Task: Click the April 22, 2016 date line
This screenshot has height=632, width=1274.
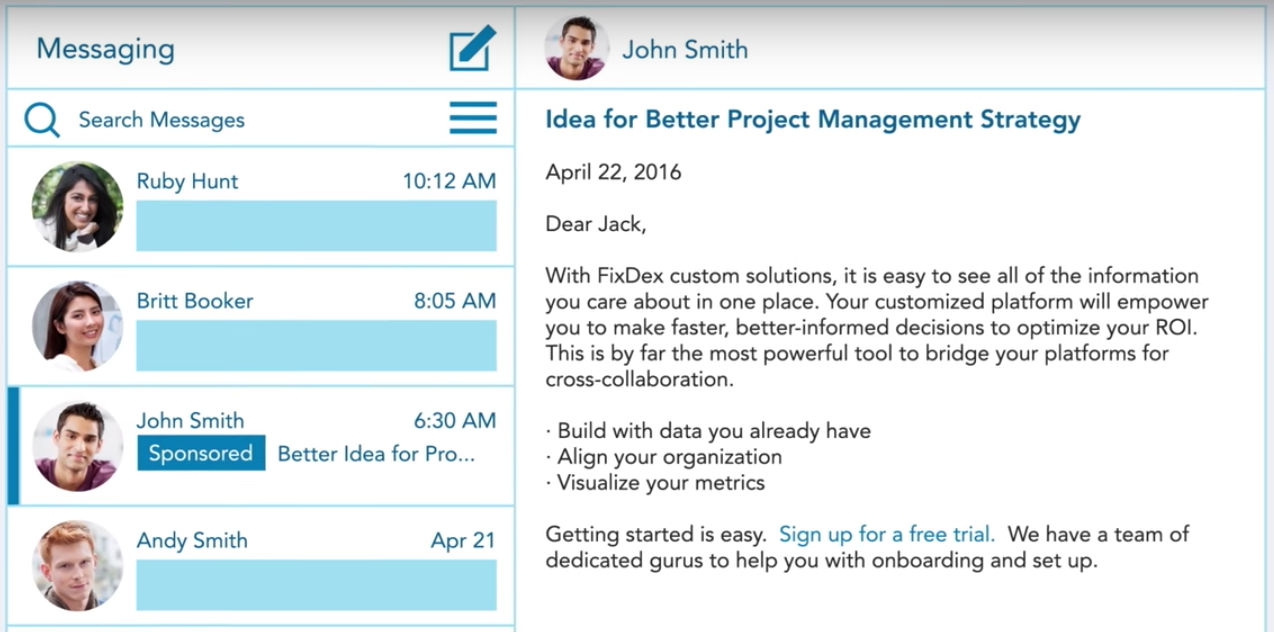Action: click(x=613, y=172)
